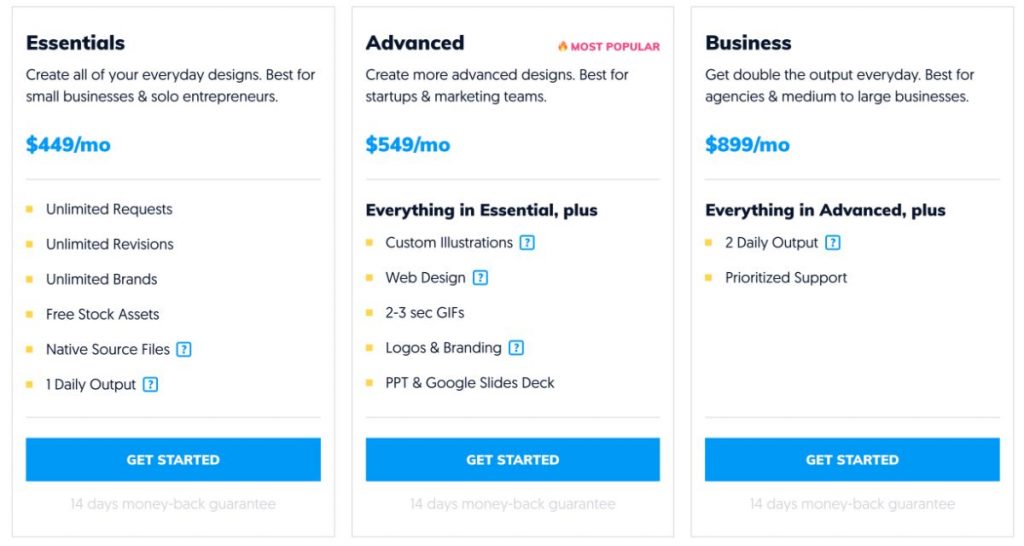Show info for 2 Daily Output

[833, 243]
